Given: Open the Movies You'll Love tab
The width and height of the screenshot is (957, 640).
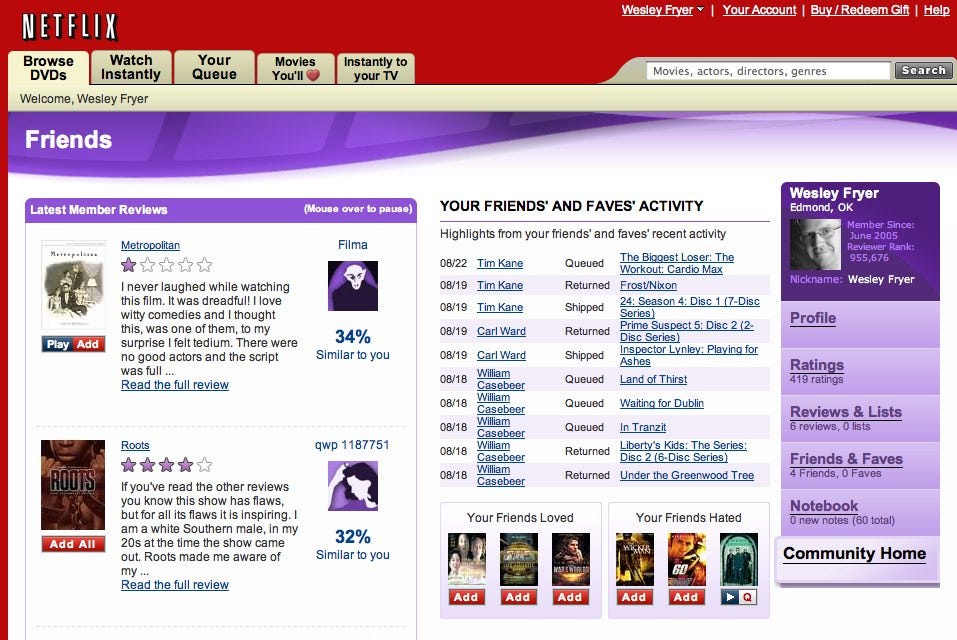Looking at the screenshot, I should point(295,68).
